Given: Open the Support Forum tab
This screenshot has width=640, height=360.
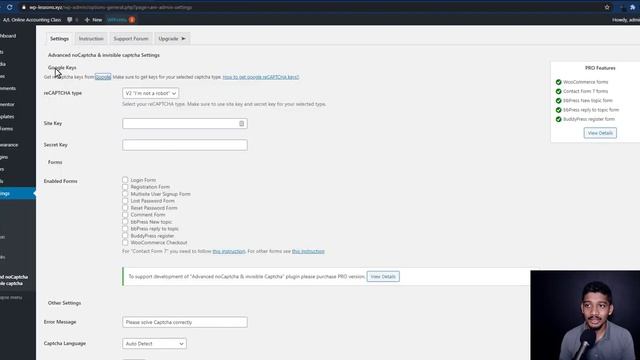Looking at the screenshot, I should click(x=131, y=38).
